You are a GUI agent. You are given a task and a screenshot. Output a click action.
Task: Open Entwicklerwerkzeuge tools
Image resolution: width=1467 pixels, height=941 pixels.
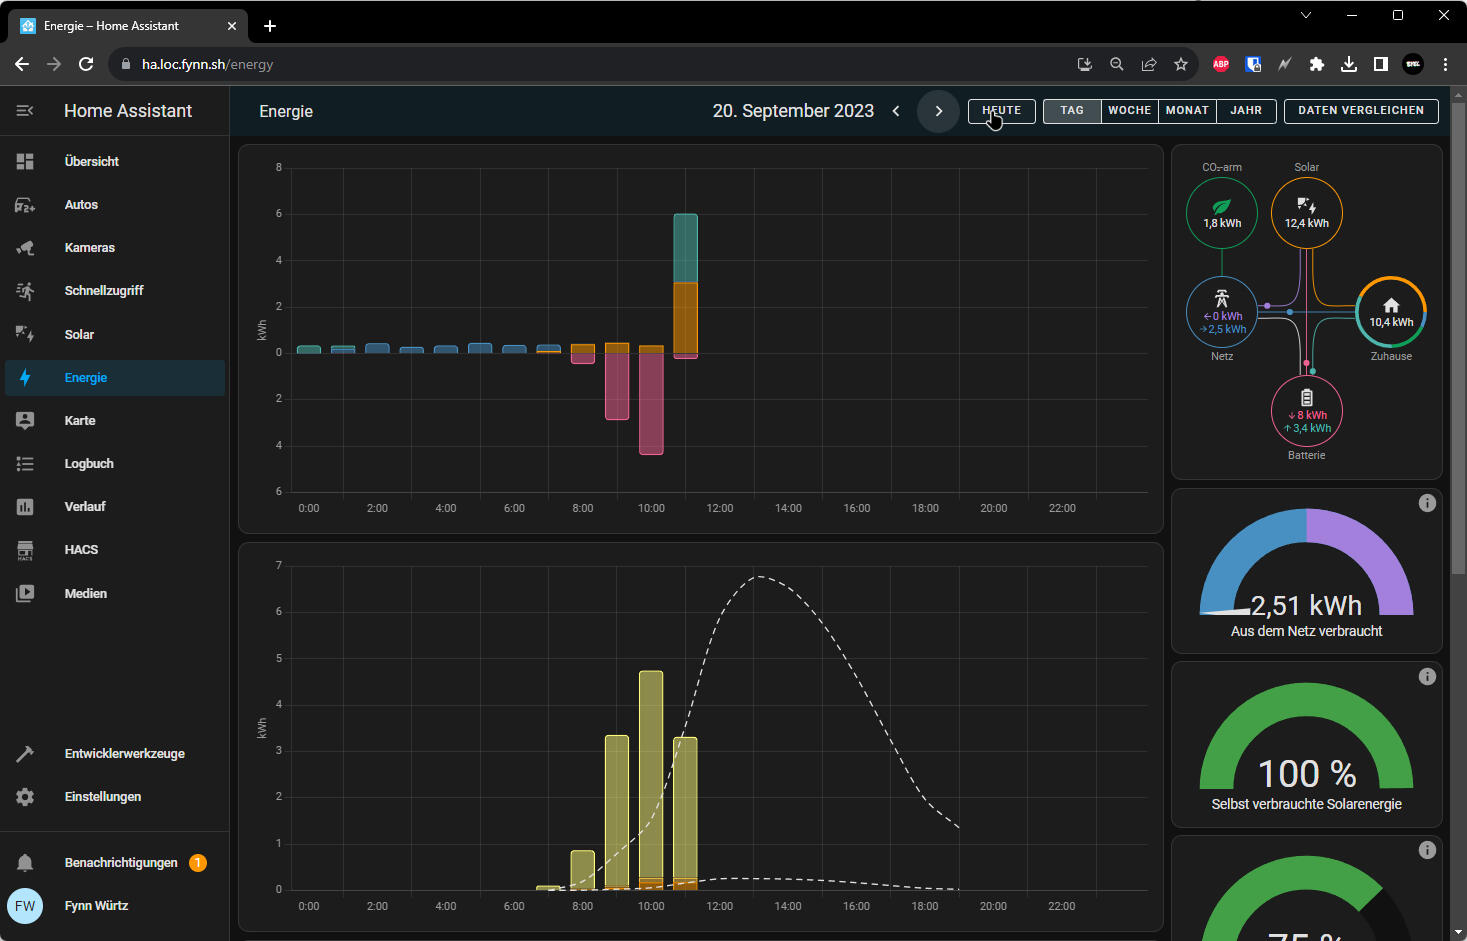click(124, 753)
